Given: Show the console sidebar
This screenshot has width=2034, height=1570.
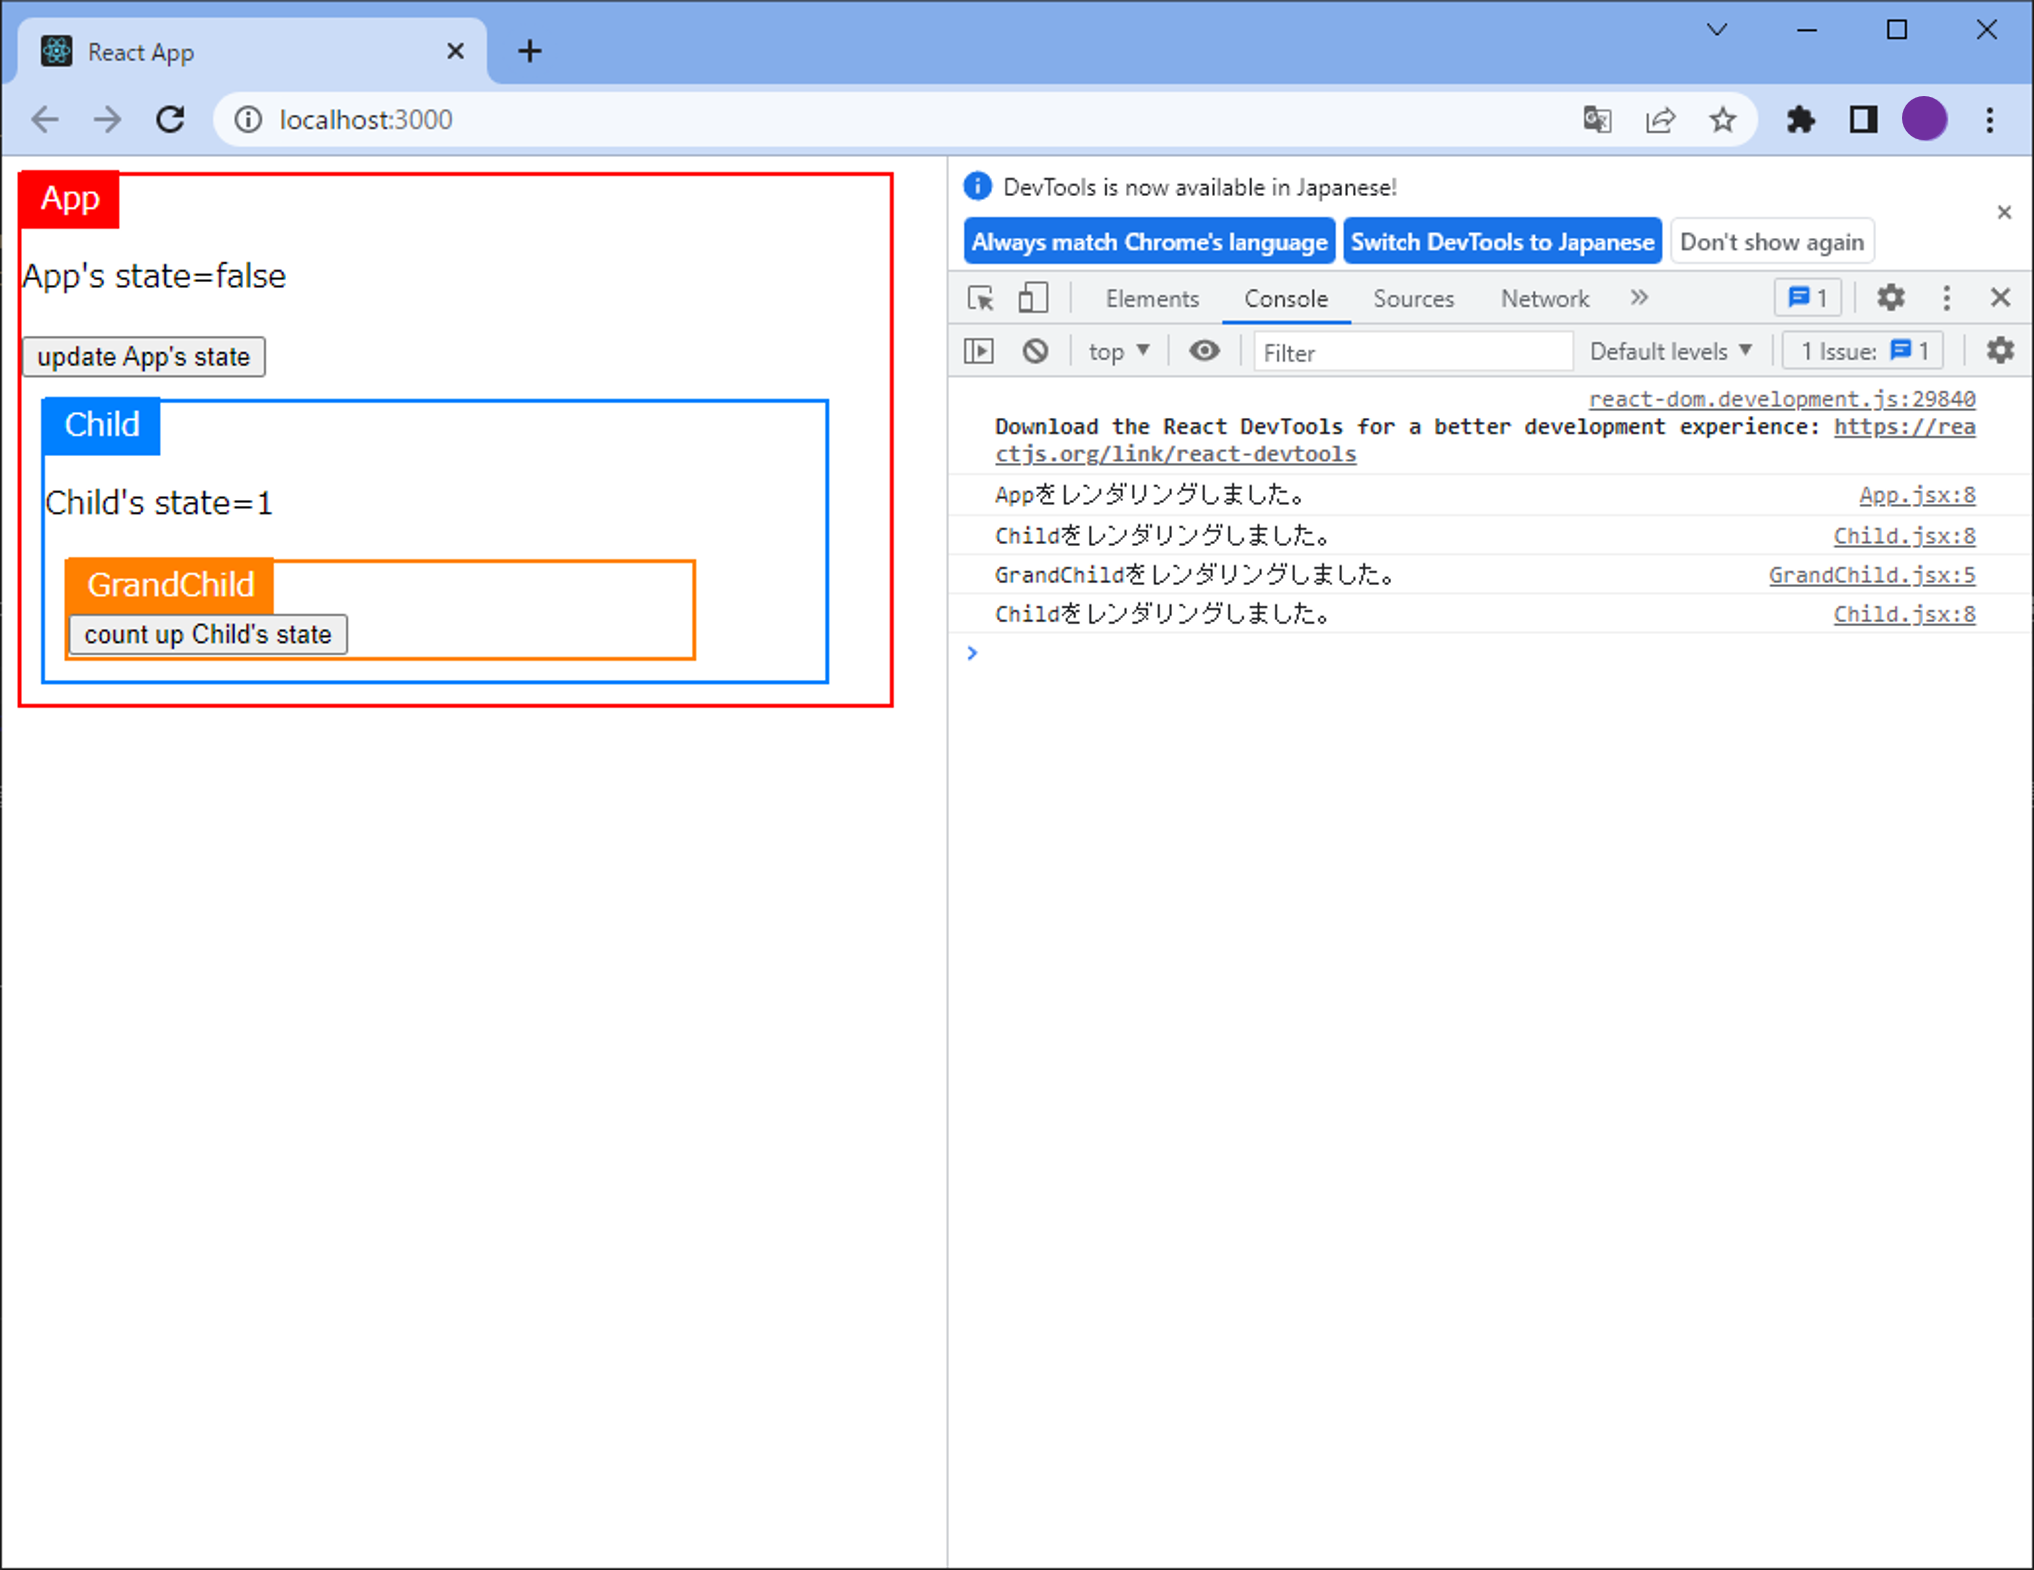Looking at the screenshot, I should pos(979,352).
